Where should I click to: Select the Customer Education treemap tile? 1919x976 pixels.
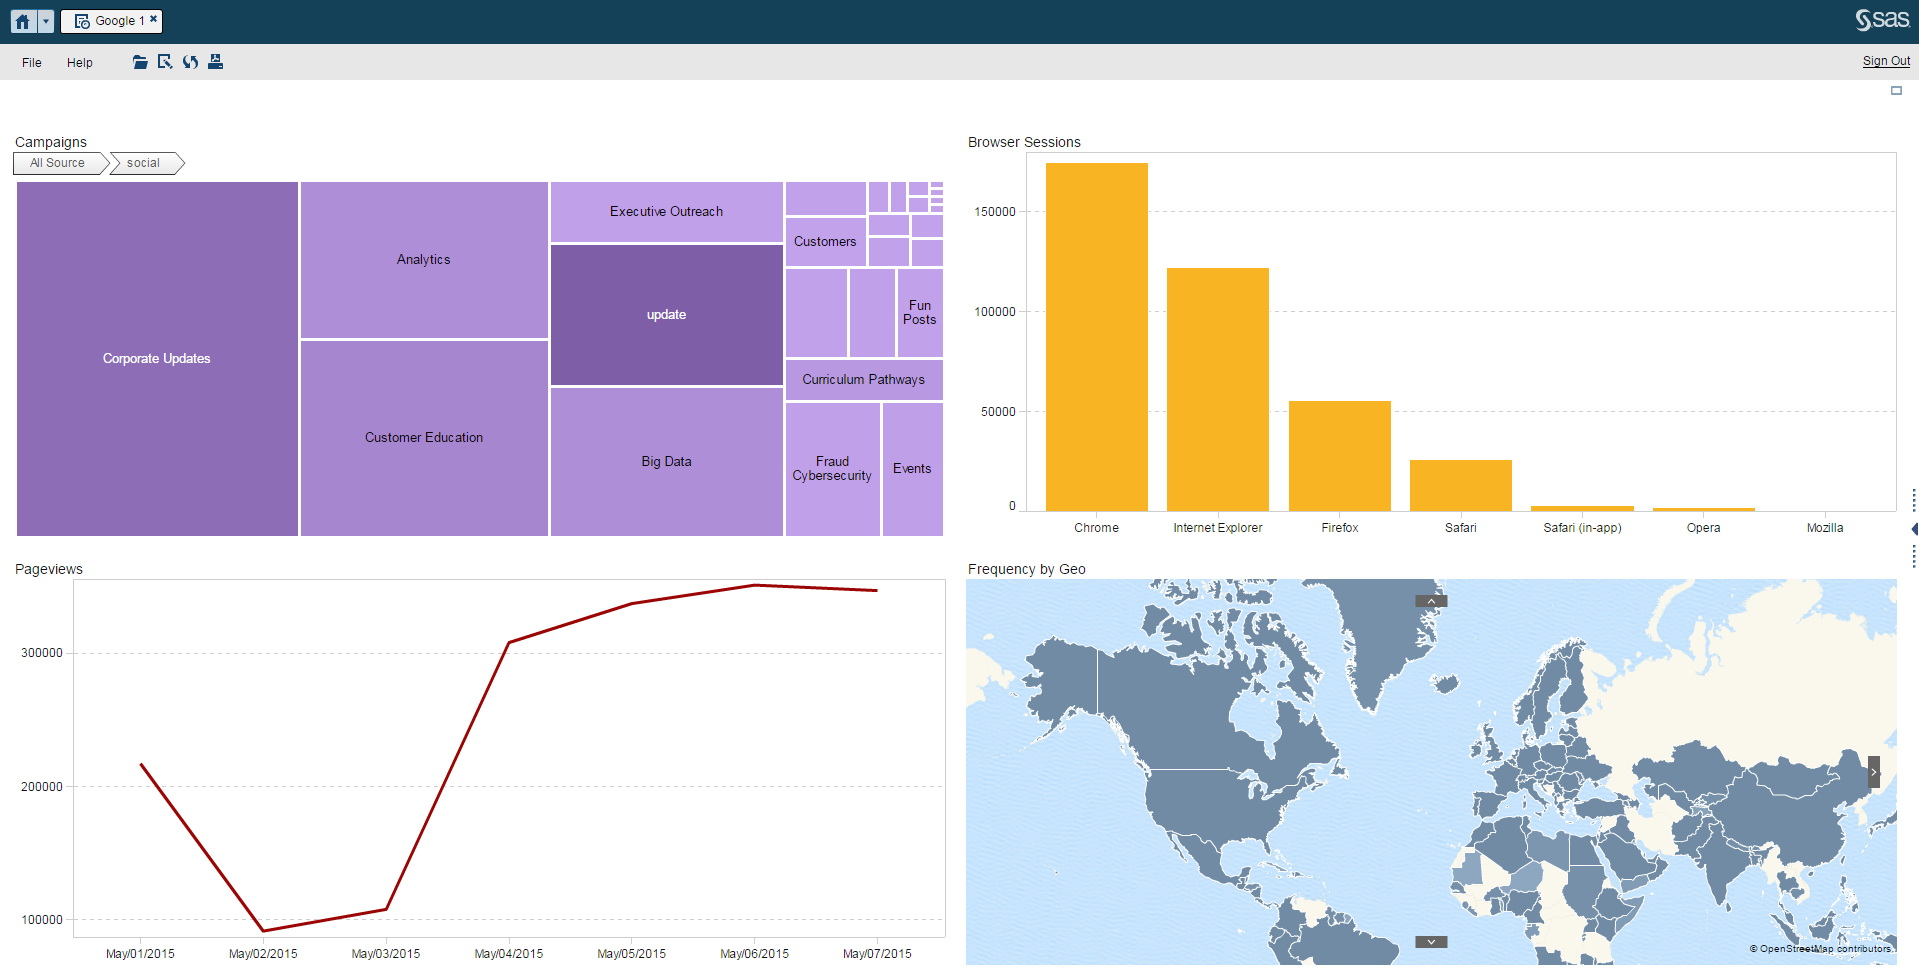[424, 438]
